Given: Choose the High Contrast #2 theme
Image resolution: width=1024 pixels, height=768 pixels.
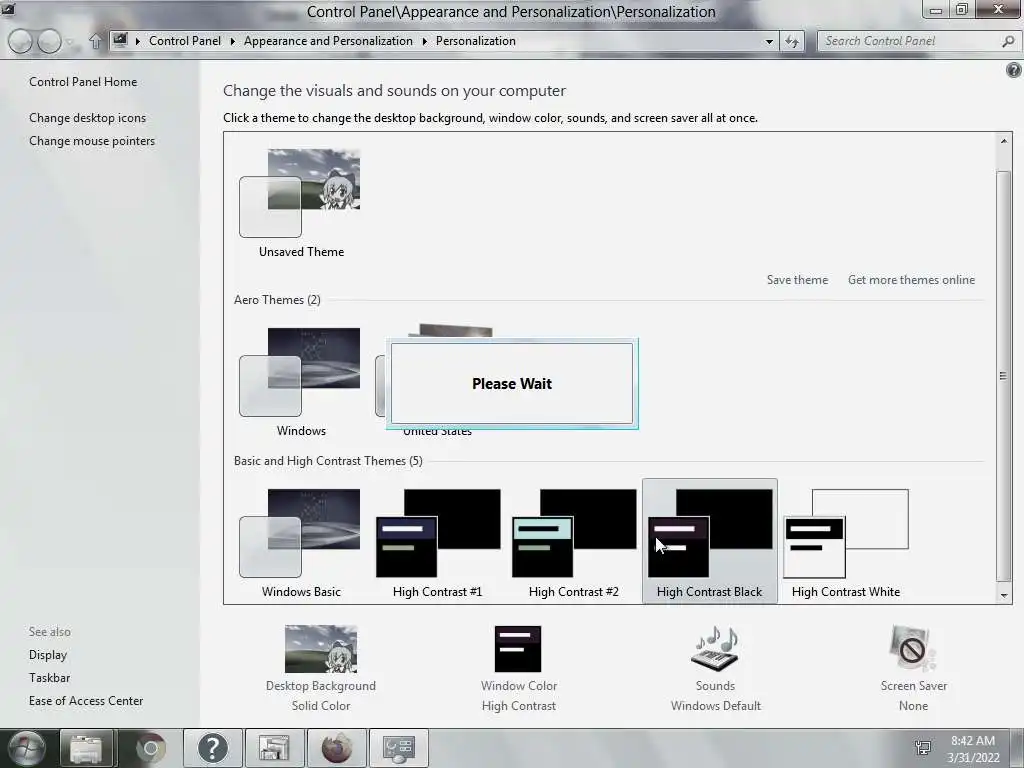Looking at the screenshot, I should pyautogui.click(x=573, y=543).
